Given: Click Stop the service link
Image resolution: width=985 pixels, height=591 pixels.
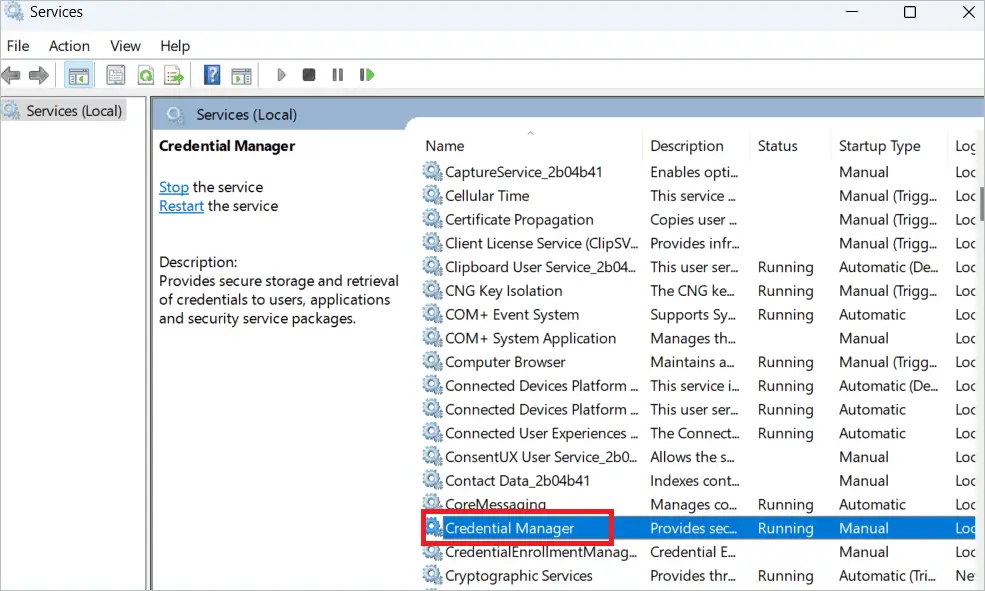Looking at the screenshot, I should pyautogui.click(x=173, y=187).
